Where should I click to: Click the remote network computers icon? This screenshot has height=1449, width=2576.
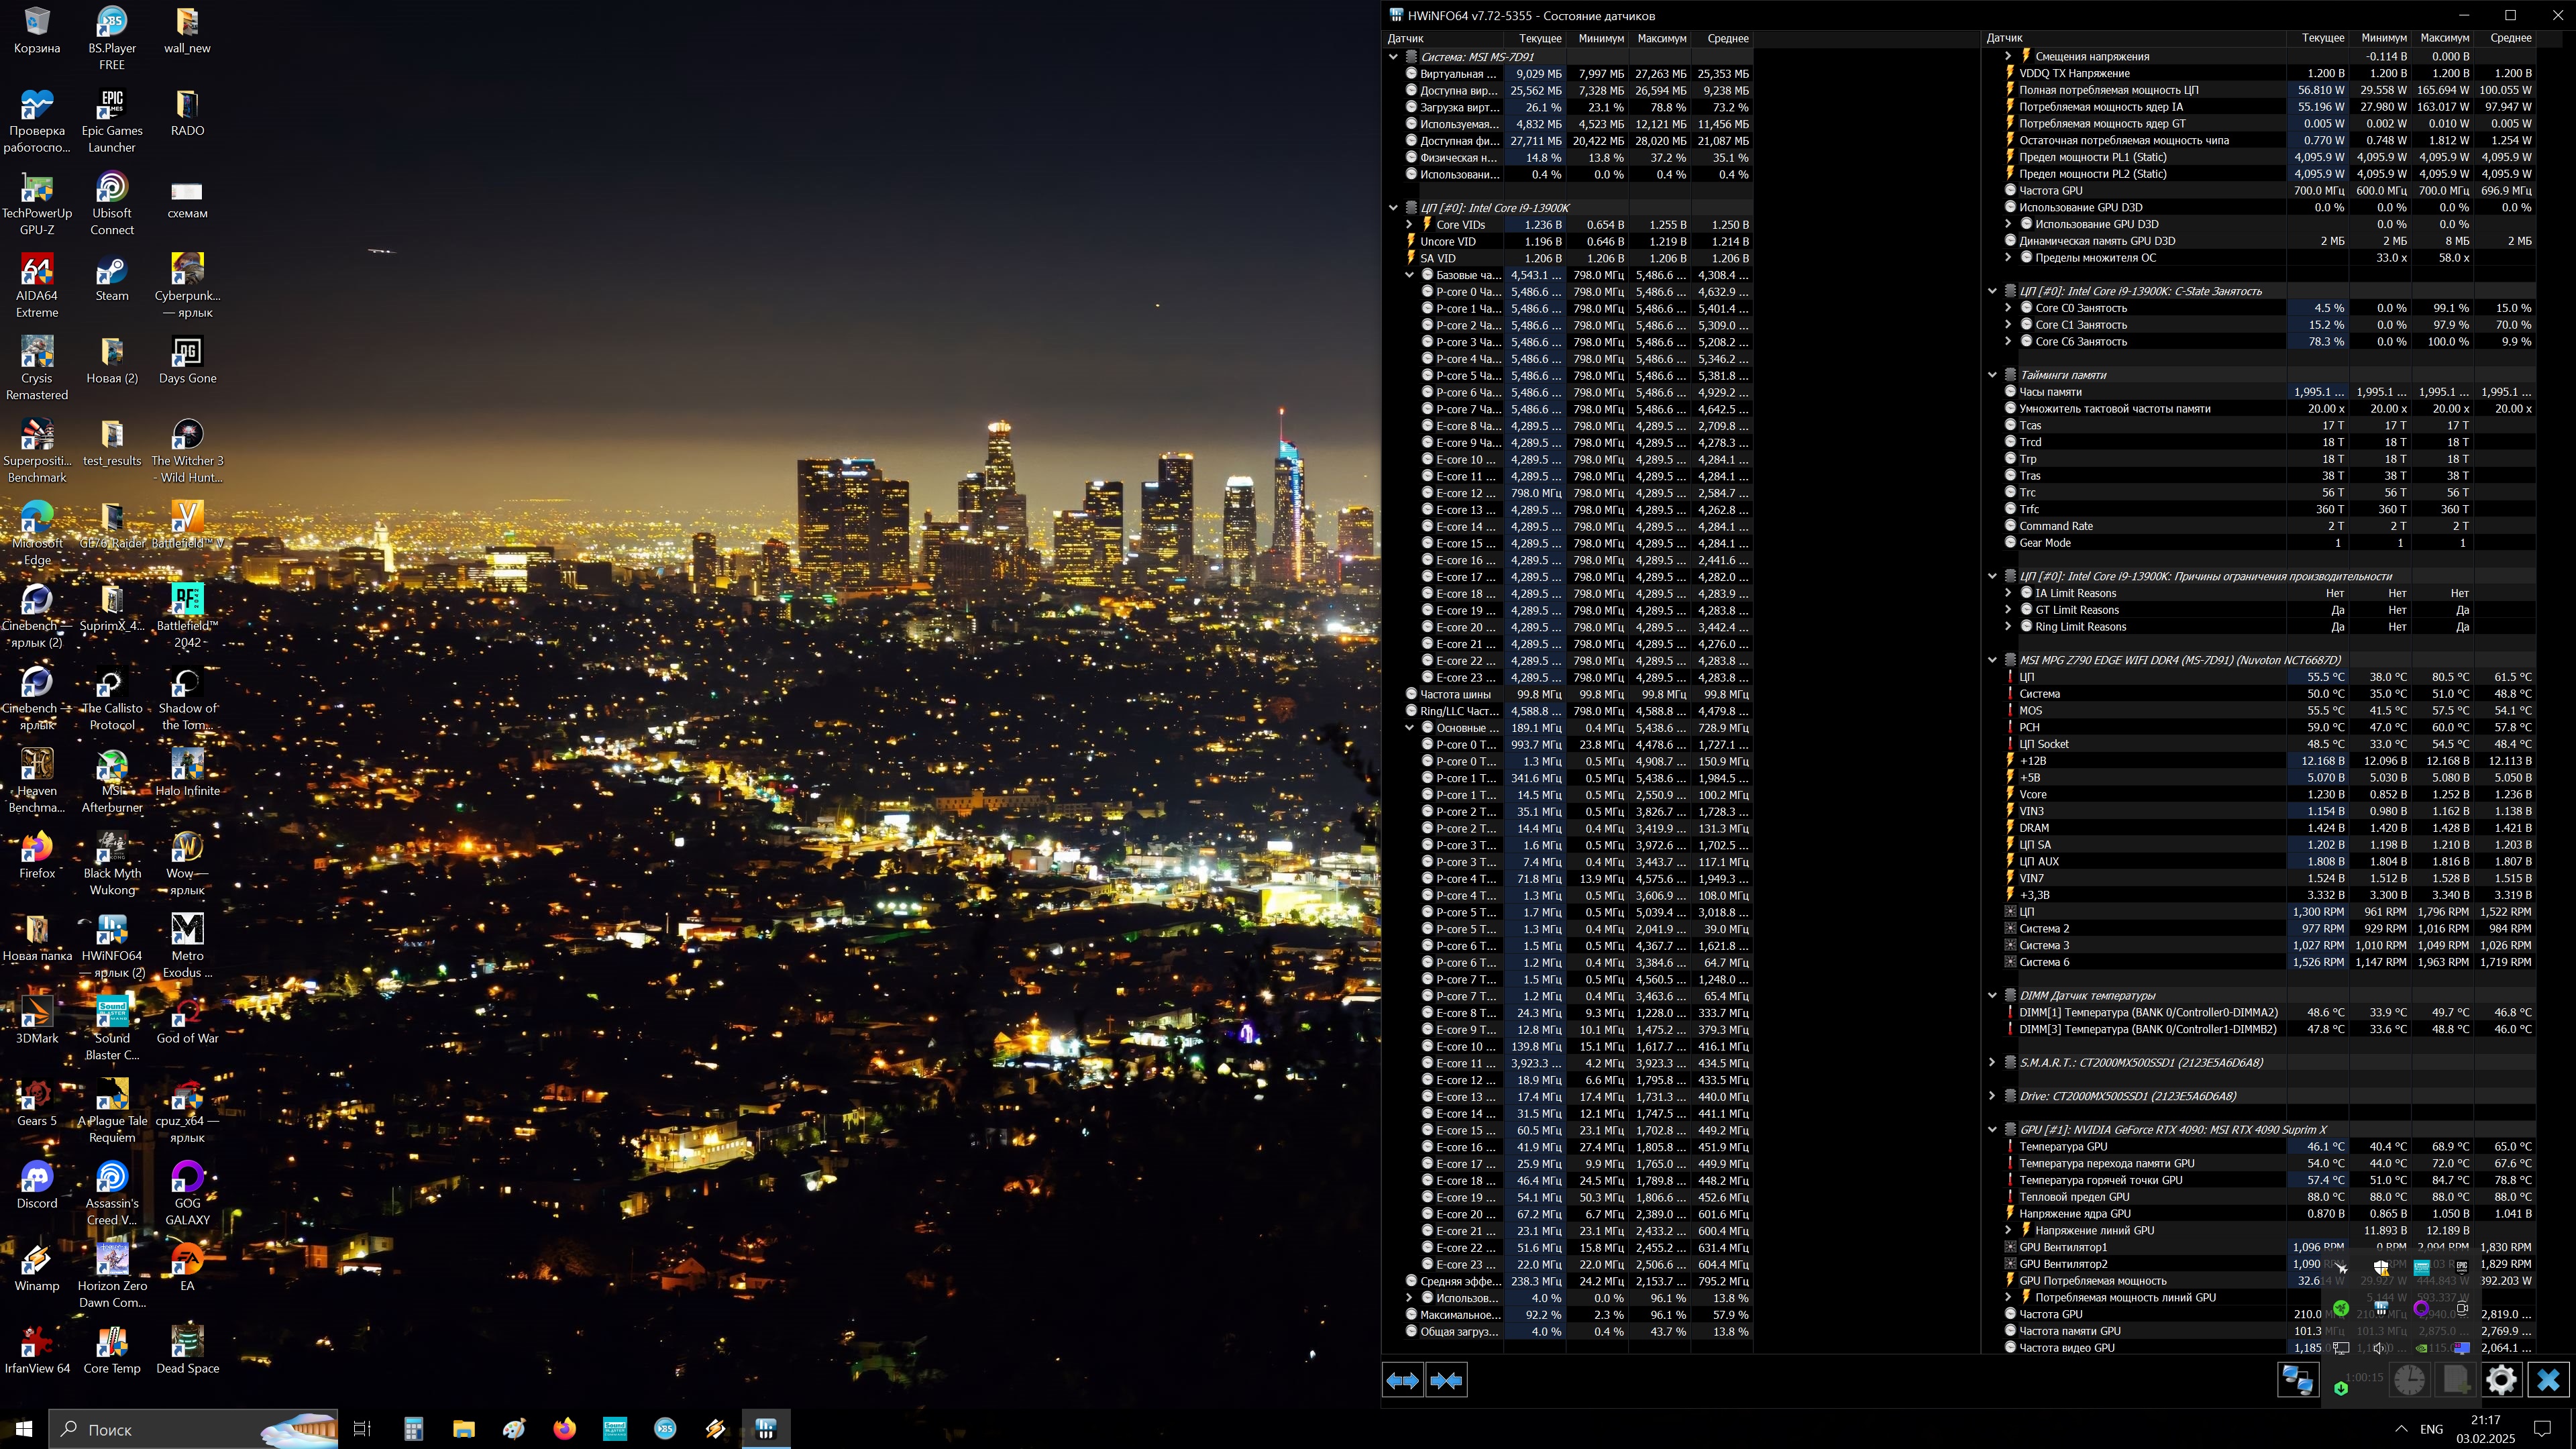(x=2298, y=1380)
